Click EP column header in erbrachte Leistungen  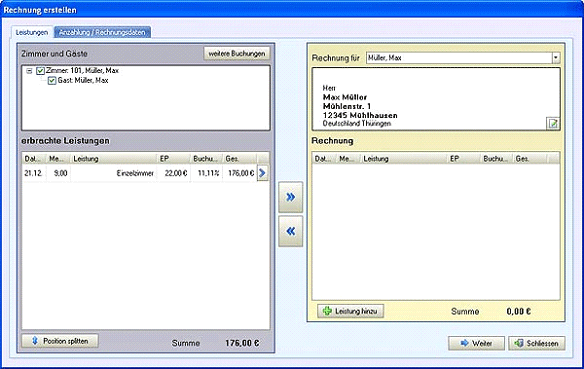point(173,159)
